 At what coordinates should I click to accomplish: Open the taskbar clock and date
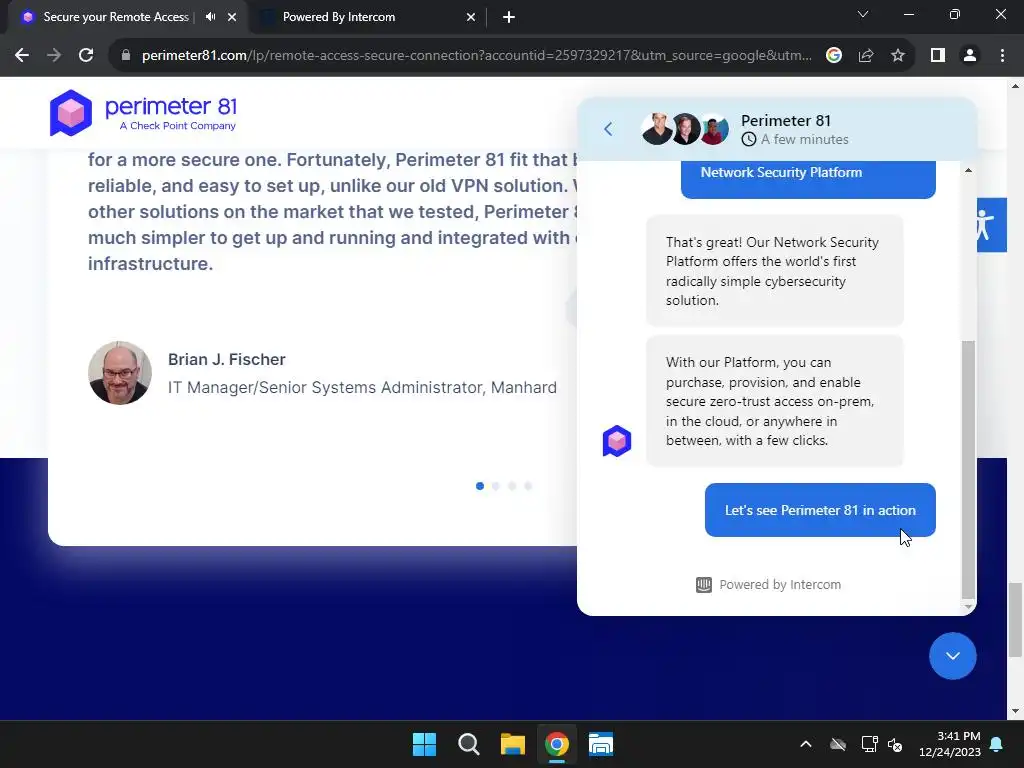click(950, 744)
